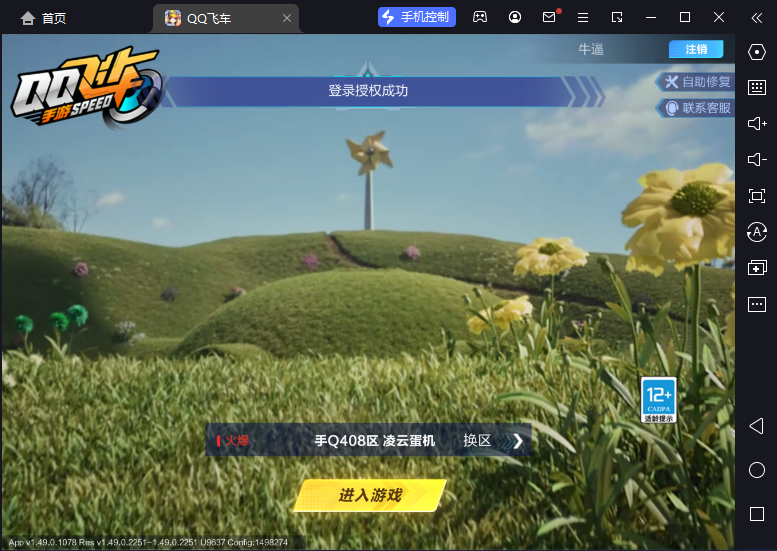Image resolution: width=777 pixels, height=551 pixels.
Task: Click the Android home circle button
Action: tap(757, 470)
